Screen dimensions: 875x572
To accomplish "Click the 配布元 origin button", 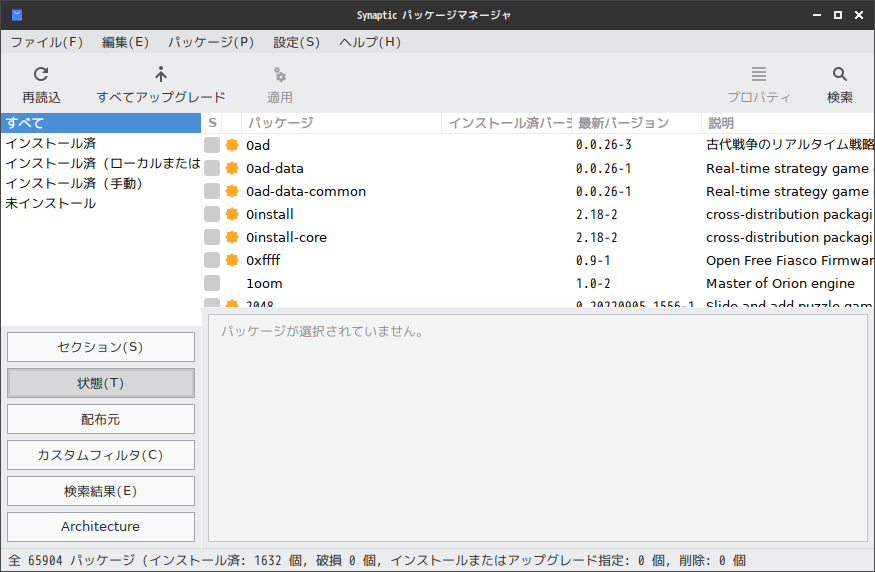I will click(x=101, y=419).
